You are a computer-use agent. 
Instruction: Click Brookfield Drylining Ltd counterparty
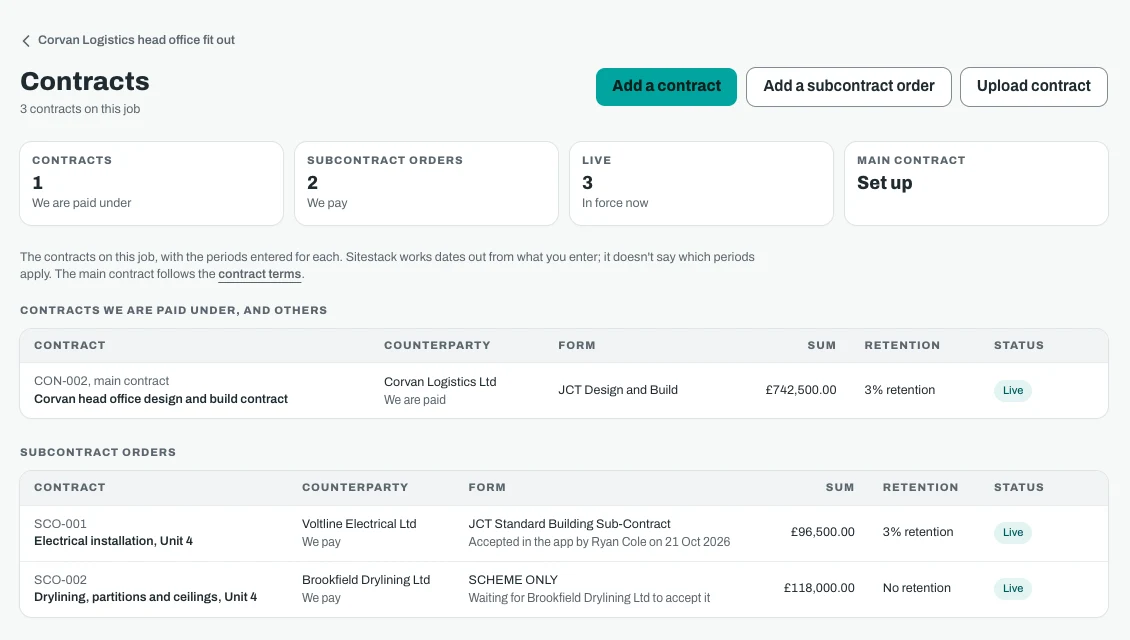click(x=366, y=580)
